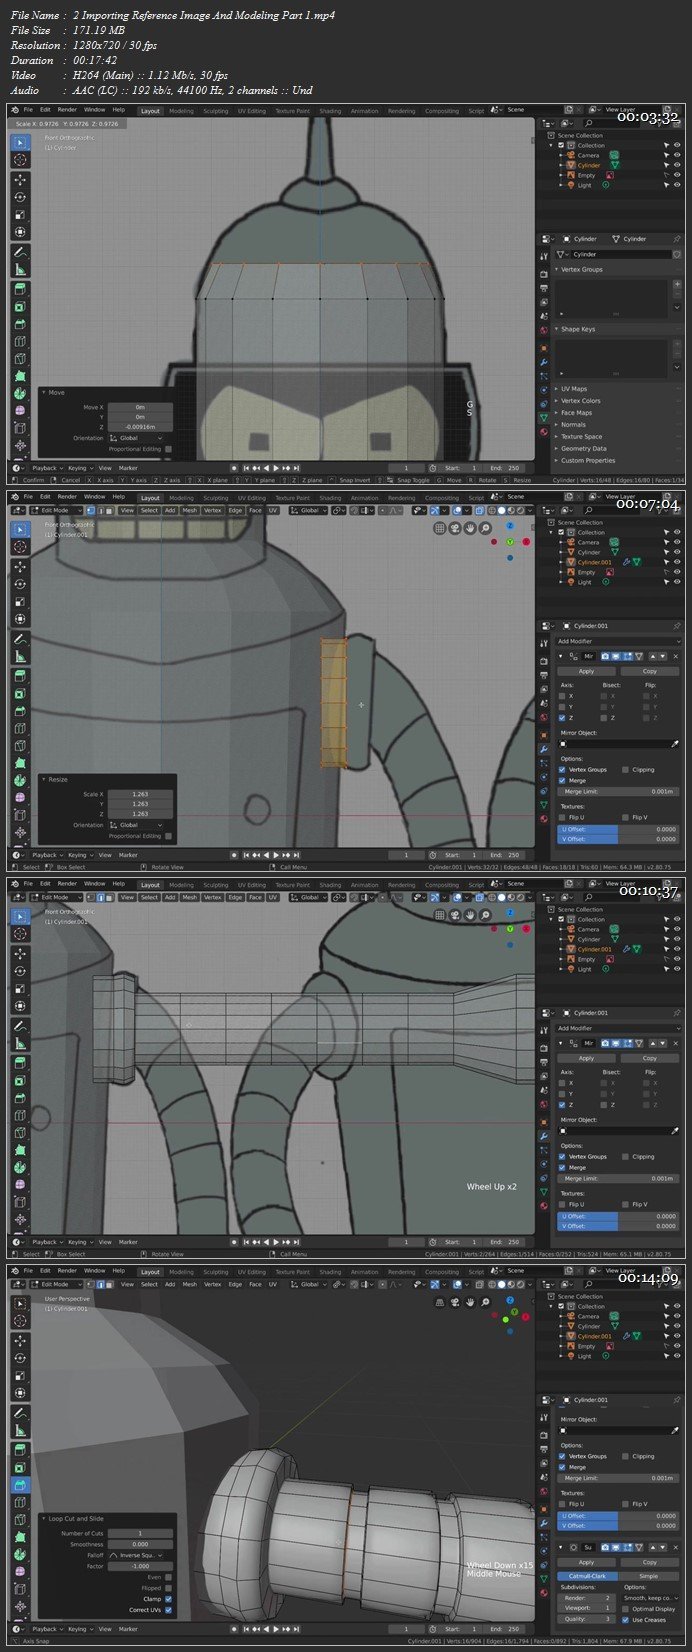Hide Light via its eye icon in the 00:07:04 outliner
Viewport: 692px width, 1652px height.
[677, 582]
